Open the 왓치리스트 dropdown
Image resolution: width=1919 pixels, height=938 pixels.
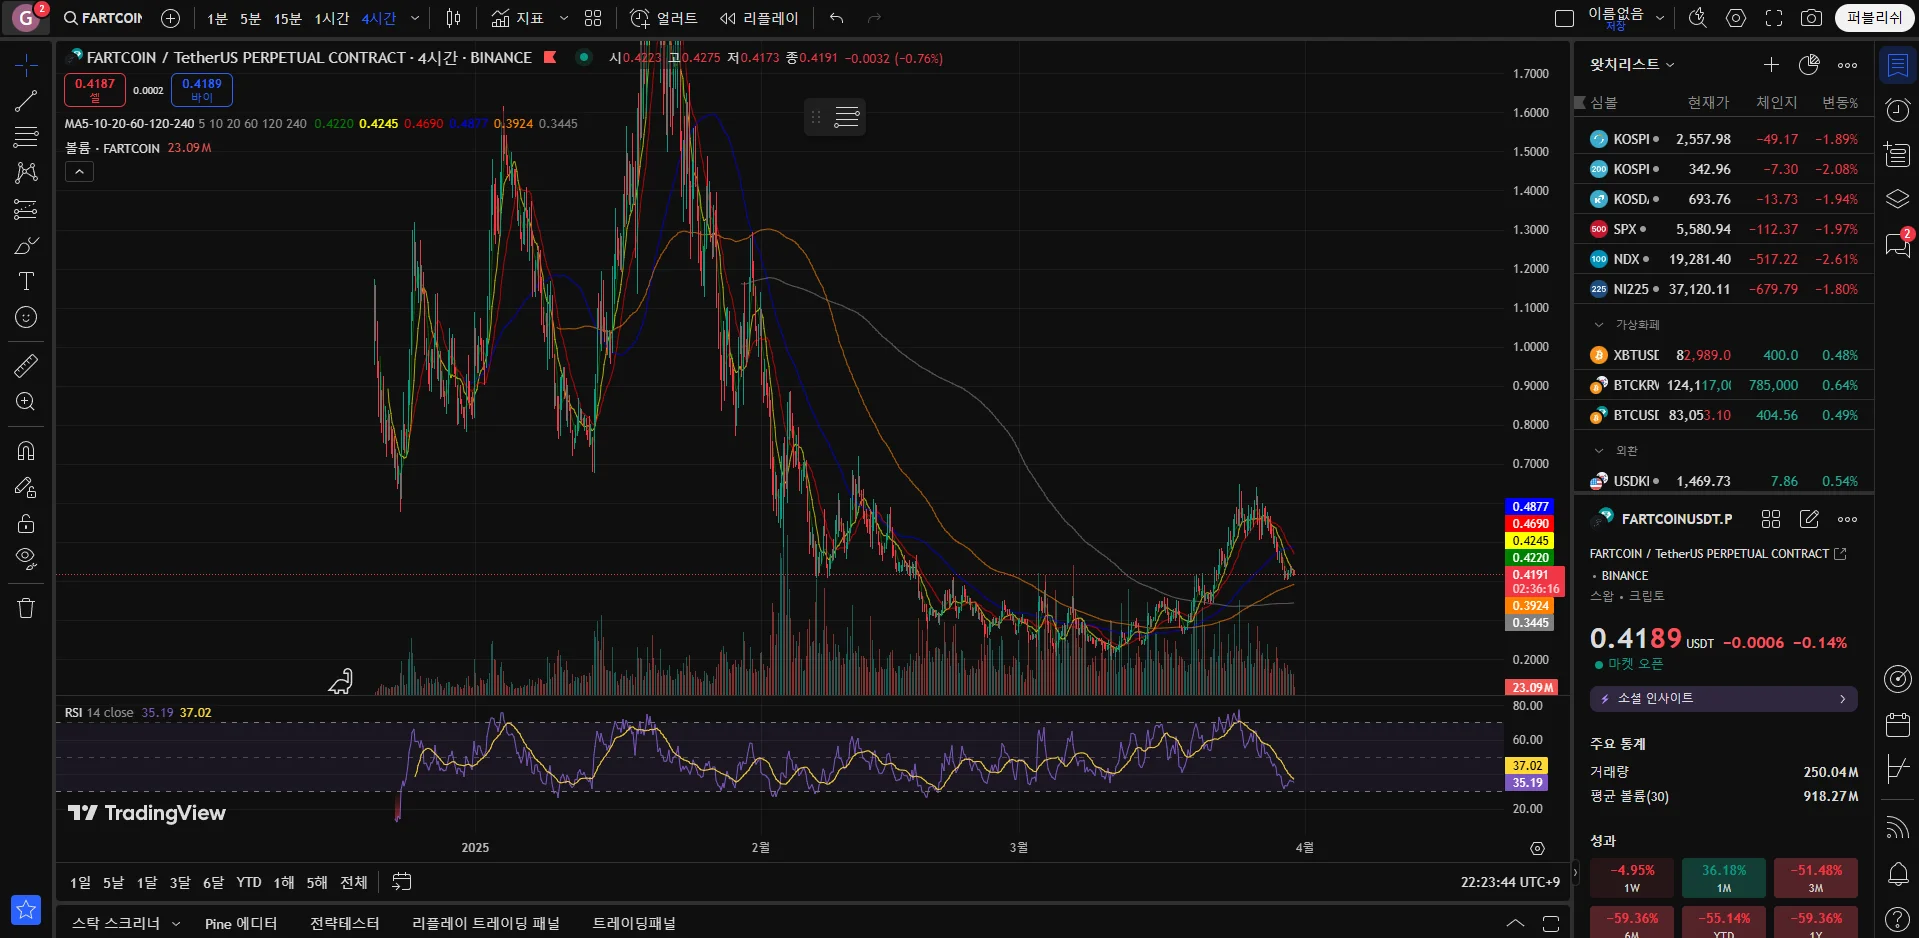click(x=1632, y=64)
